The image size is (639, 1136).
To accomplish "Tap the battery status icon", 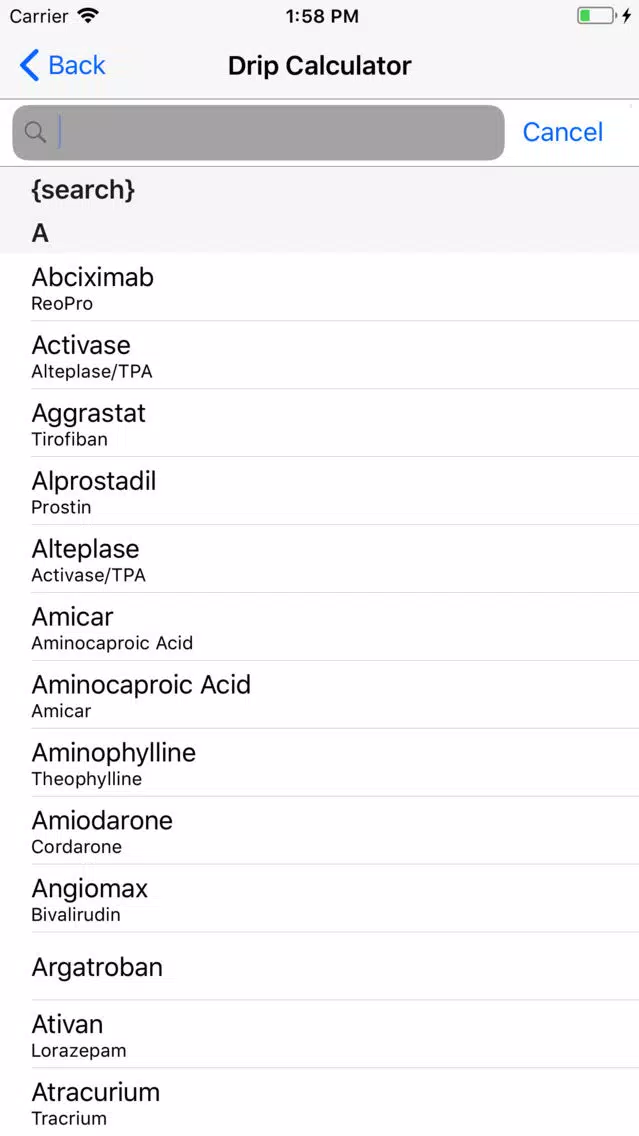I will point(596,16).
